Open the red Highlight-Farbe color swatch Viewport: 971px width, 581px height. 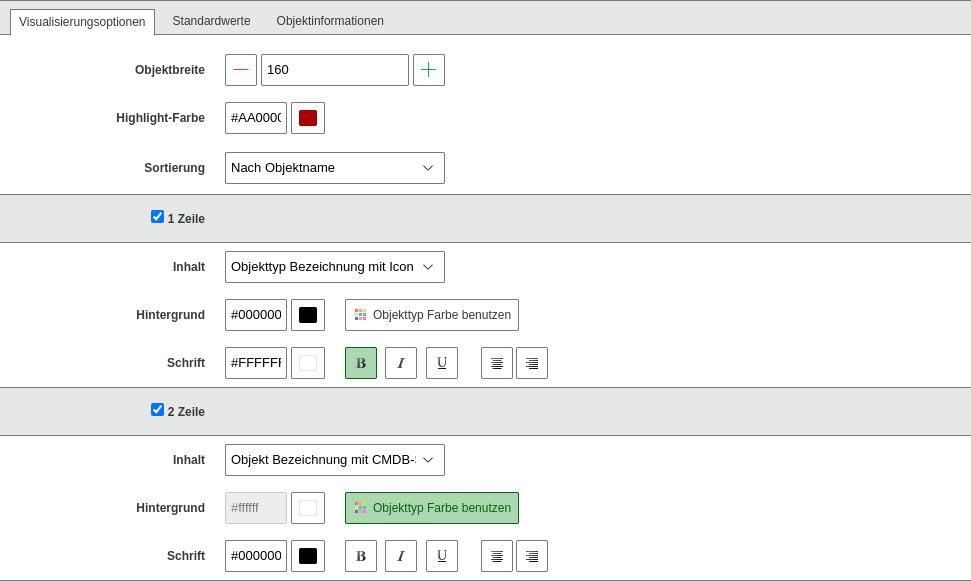[x=308, y=118]
